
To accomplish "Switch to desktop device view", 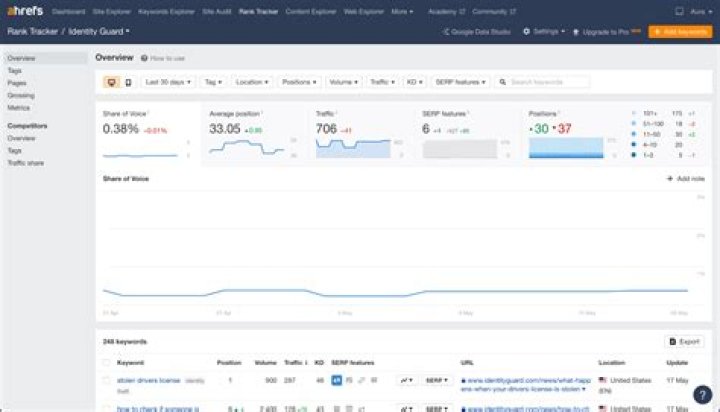I will coord(110,82).
